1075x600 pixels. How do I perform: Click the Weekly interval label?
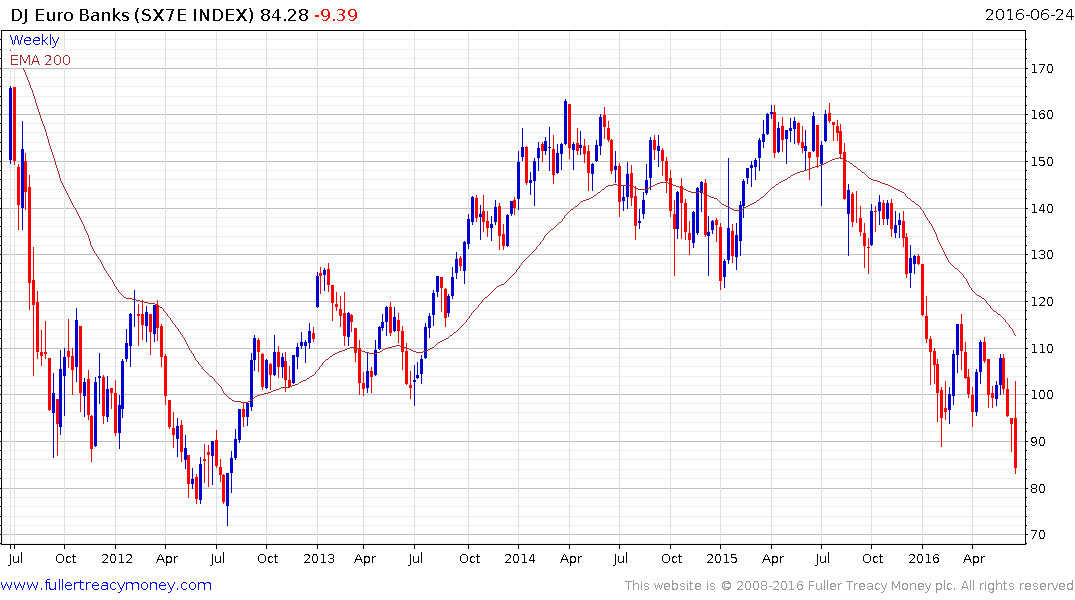tap(34, 40)
